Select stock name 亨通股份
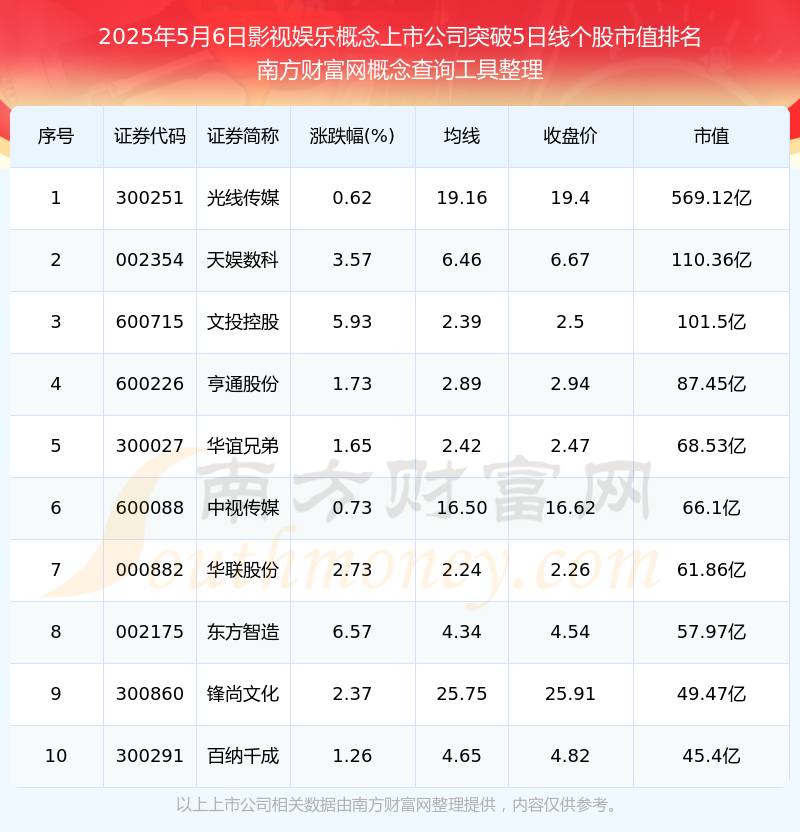 243,384
